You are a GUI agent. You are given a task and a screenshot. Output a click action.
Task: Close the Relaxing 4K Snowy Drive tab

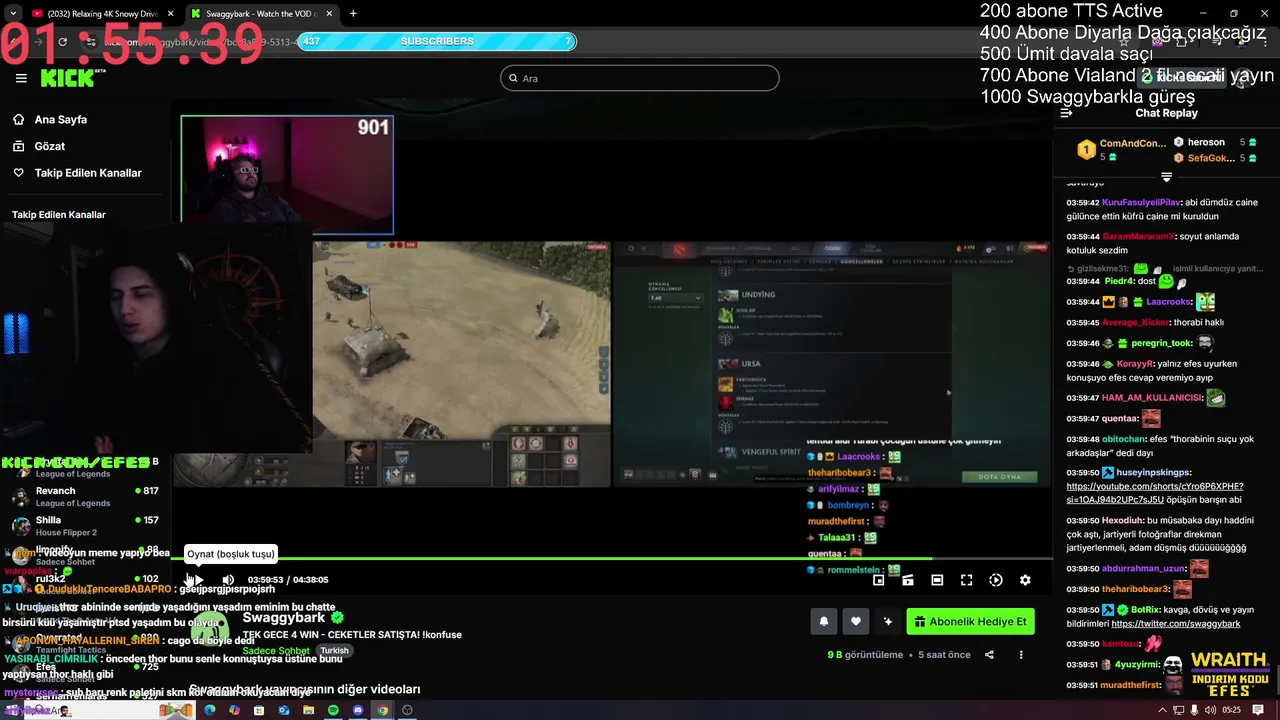tap(170, 14)
